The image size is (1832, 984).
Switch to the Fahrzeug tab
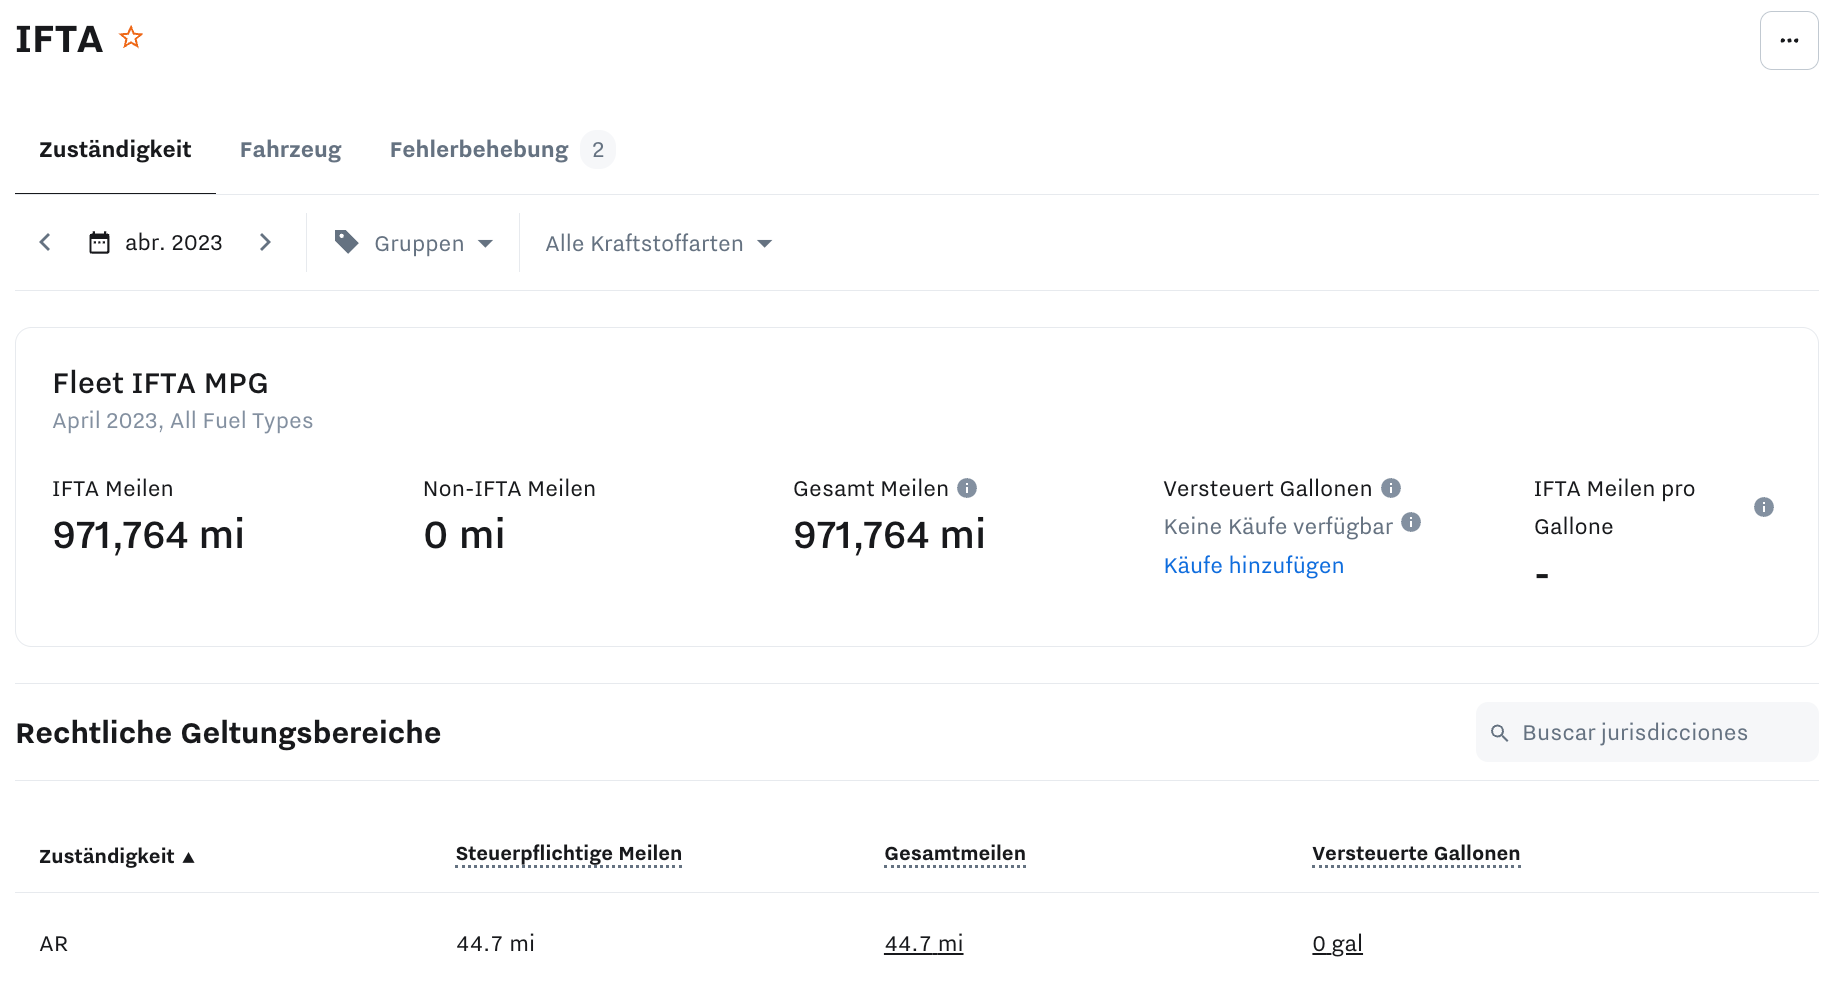(290, 150)
